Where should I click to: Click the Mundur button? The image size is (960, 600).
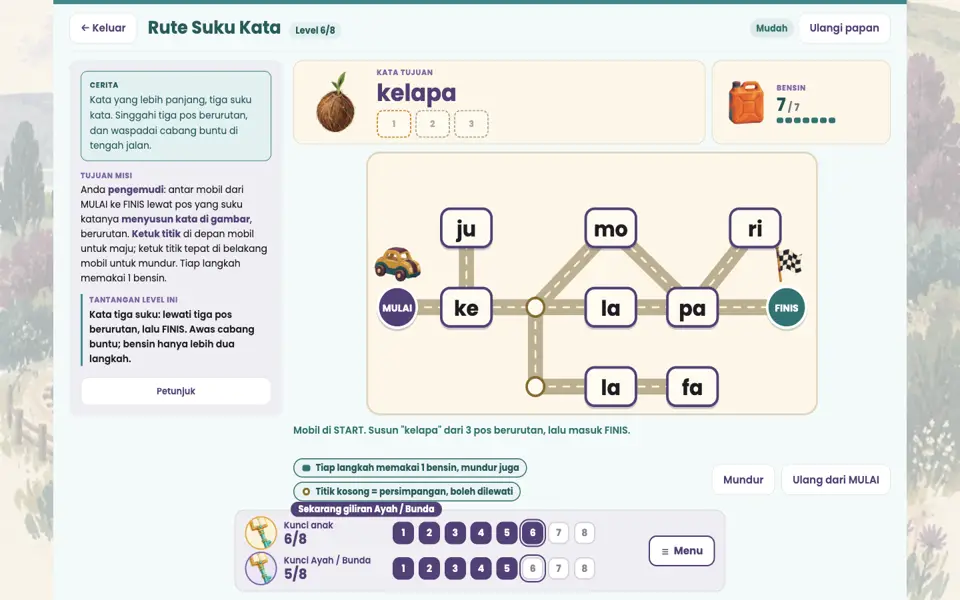click(x=743, y=480)
